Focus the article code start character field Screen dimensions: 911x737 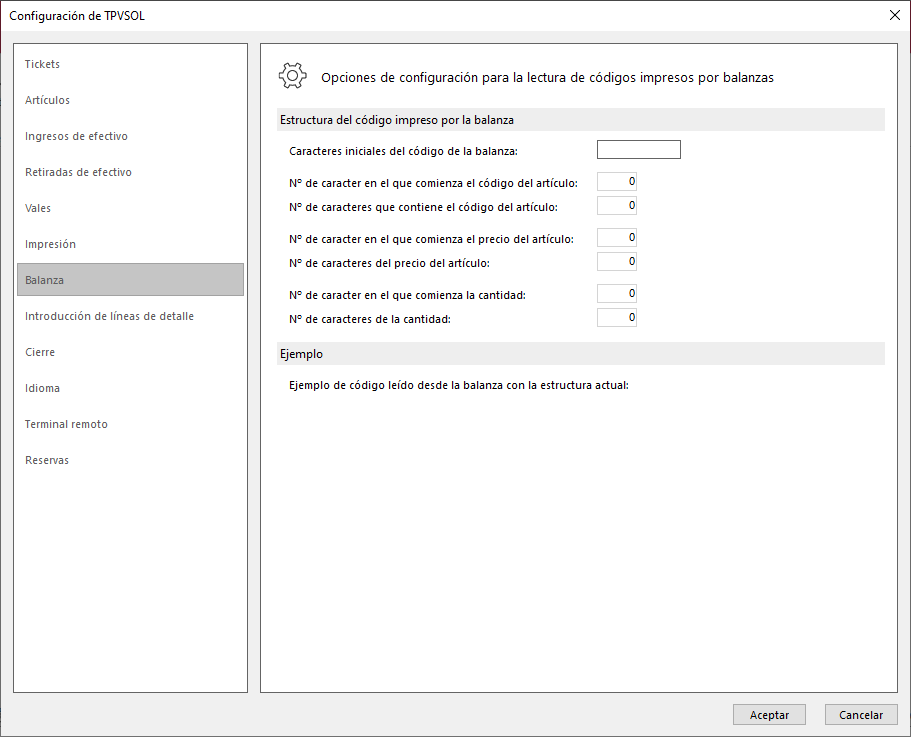pyautogui.click(x=616, y=182)
